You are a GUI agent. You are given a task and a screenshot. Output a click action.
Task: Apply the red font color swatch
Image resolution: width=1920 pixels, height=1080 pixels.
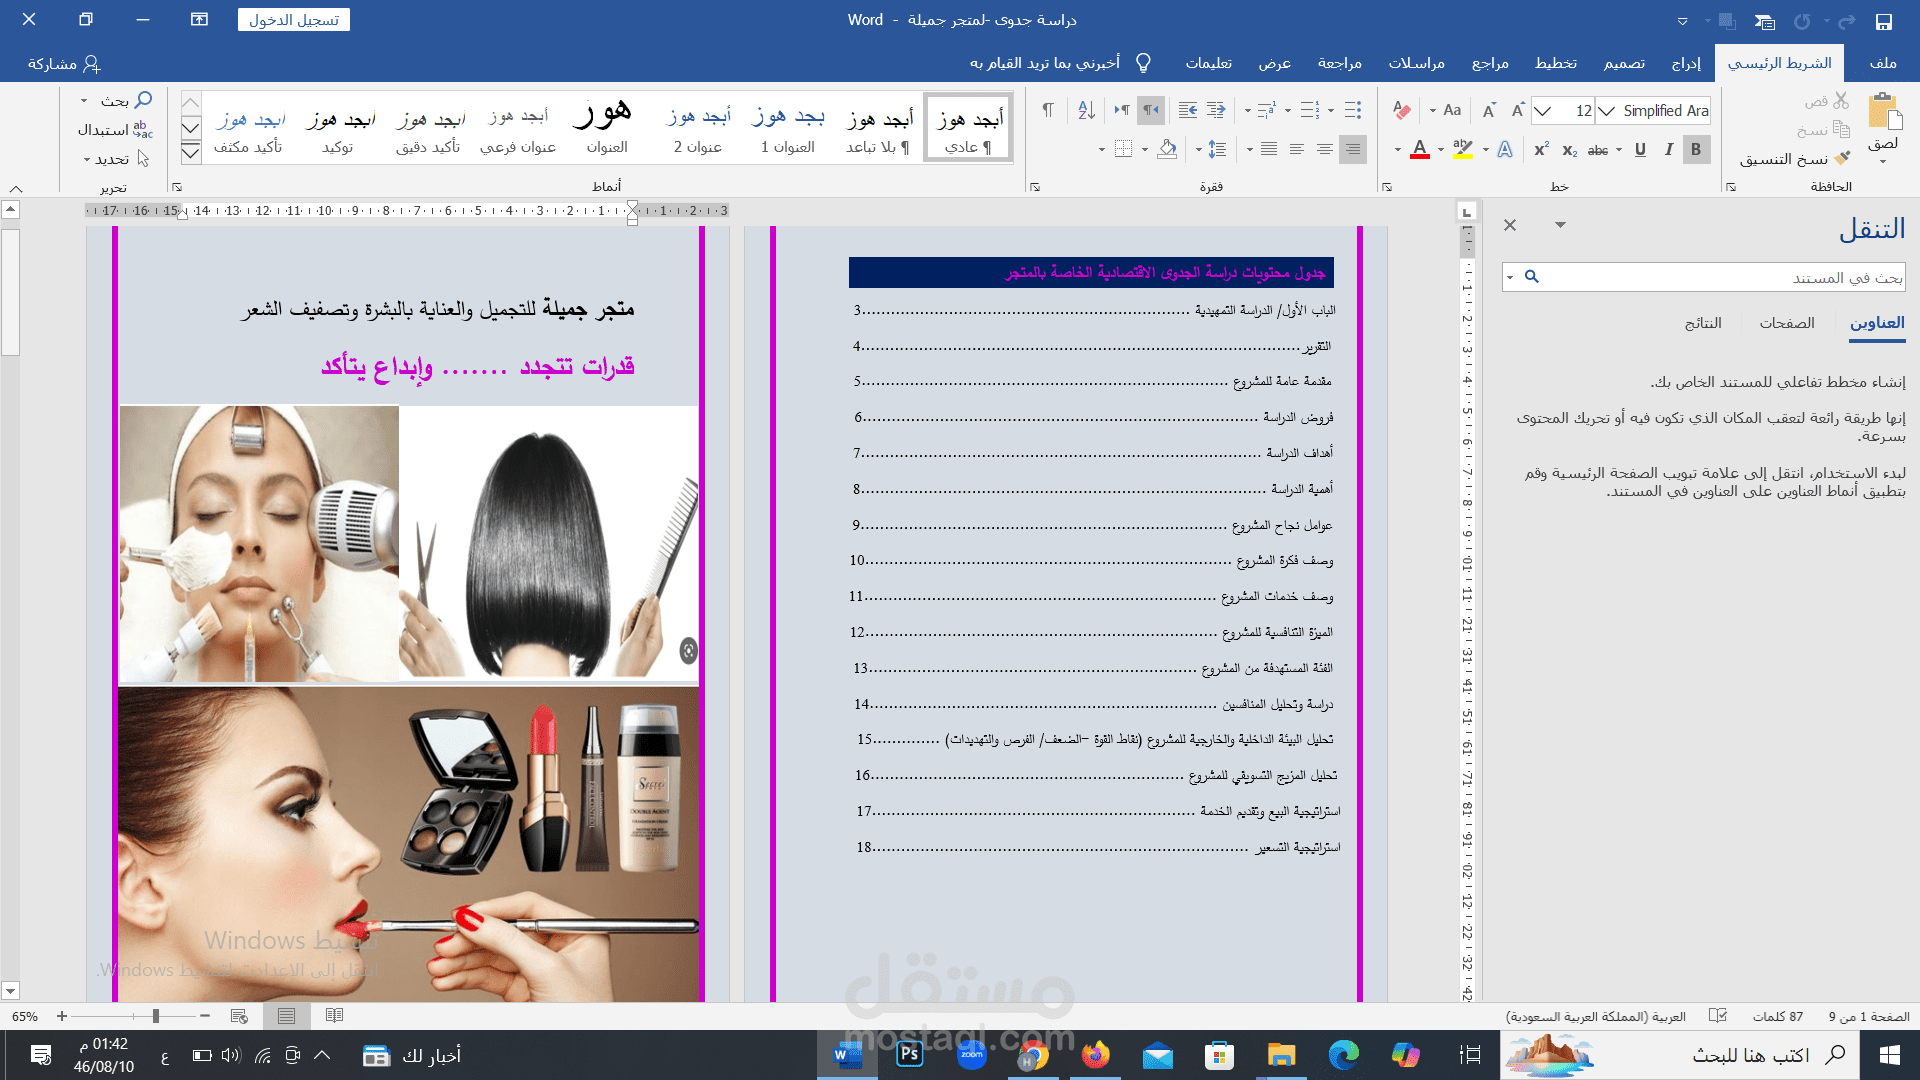1419,150
